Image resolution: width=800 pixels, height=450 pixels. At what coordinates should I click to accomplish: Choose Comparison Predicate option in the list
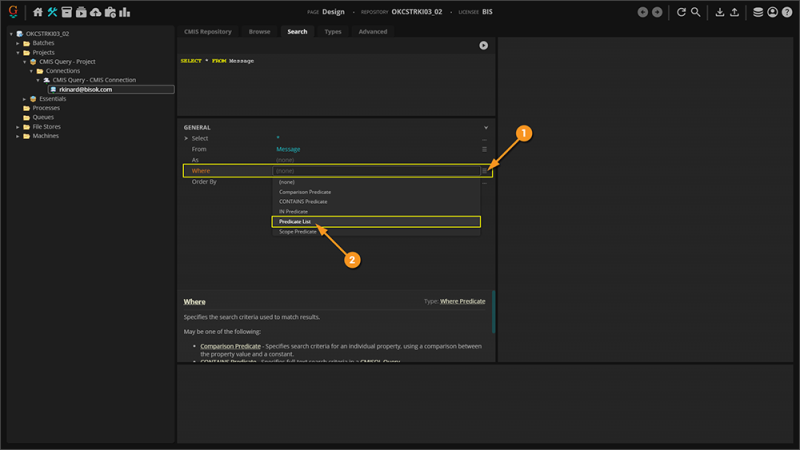point(305,192)
